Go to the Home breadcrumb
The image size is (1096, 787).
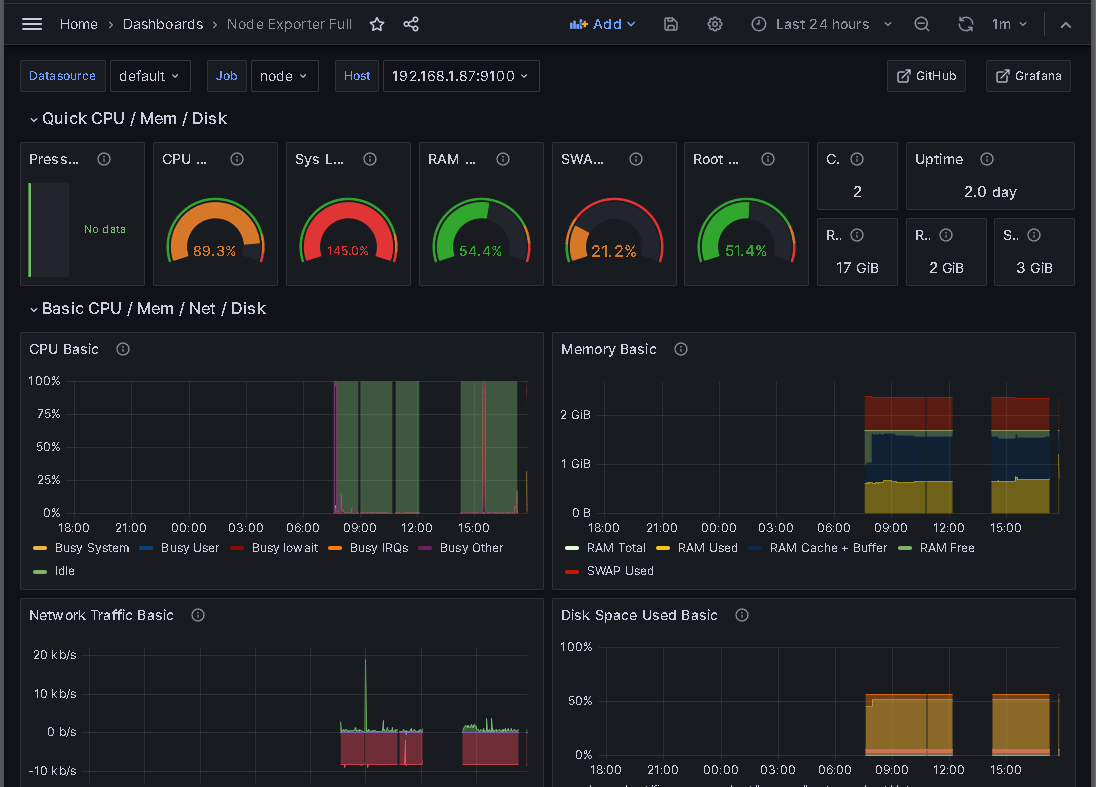[x=79, y=24]
